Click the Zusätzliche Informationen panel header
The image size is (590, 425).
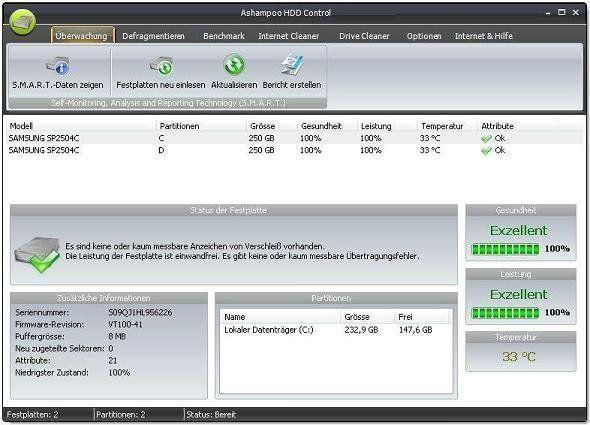(109, 298)
